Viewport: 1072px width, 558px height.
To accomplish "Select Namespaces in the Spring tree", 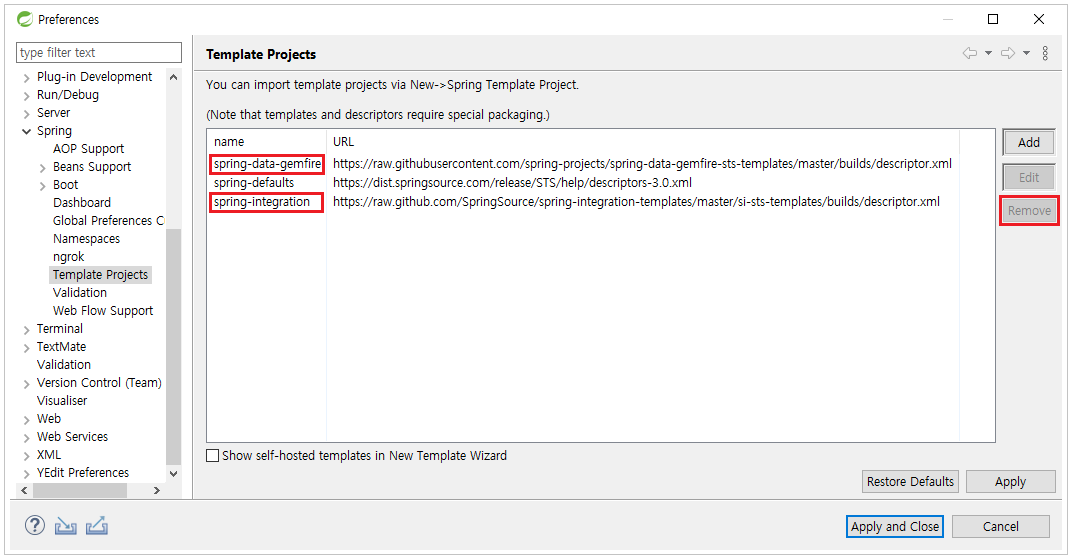I will pos(86,239).
